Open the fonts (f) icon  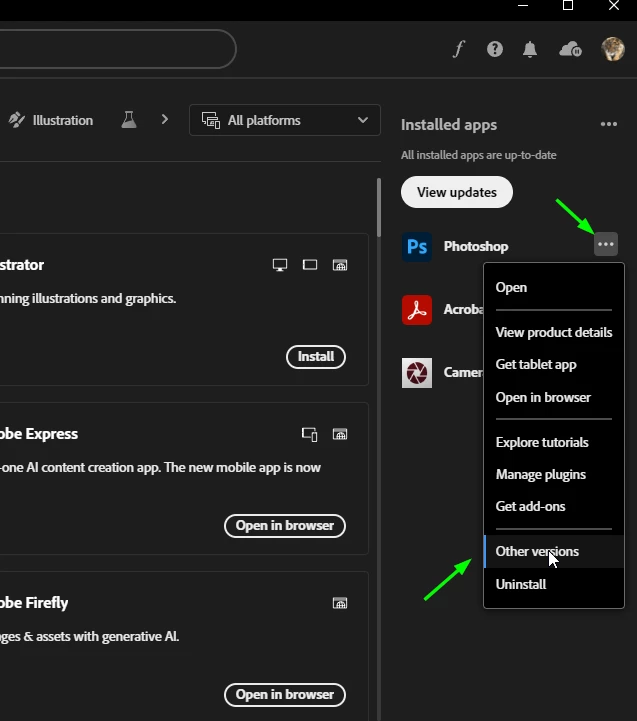459,49
